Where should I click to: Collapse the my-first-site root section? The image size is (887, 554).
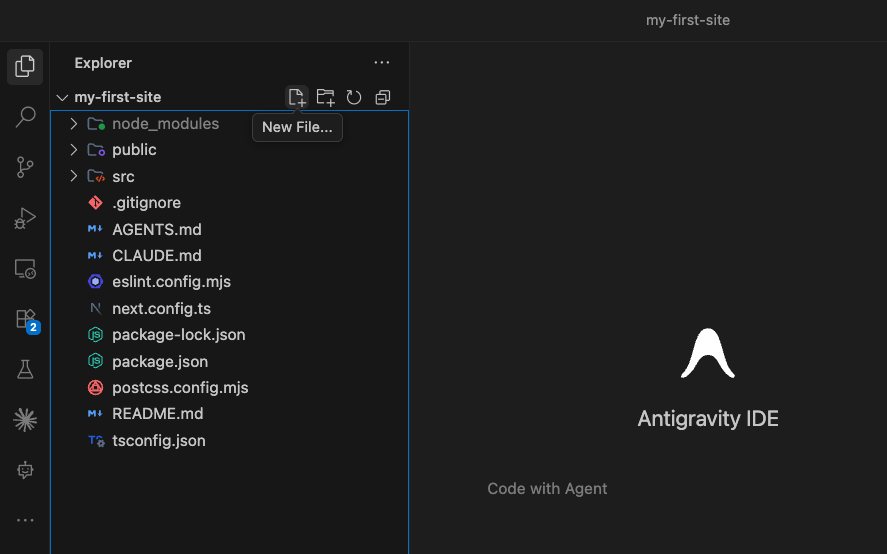coord(62,97)
